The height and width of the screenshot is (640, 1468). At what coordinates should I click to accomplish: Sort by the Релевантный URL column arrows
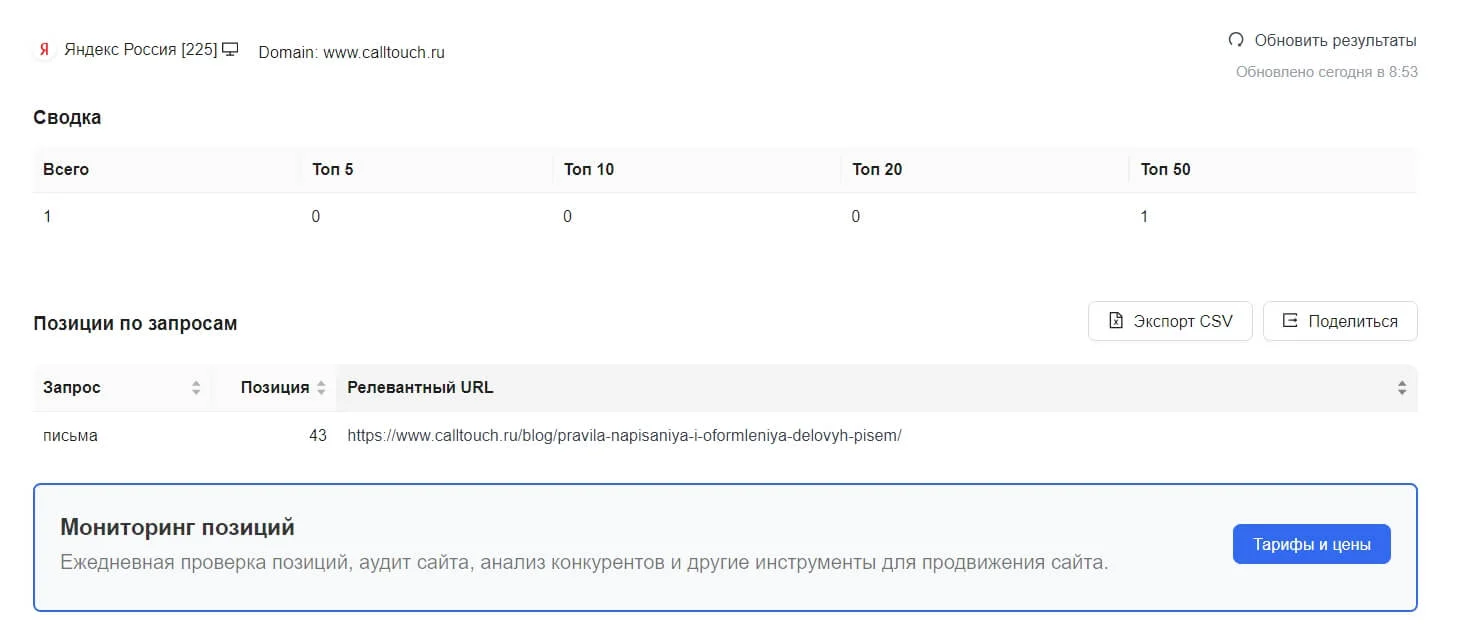pos(1402,388)
